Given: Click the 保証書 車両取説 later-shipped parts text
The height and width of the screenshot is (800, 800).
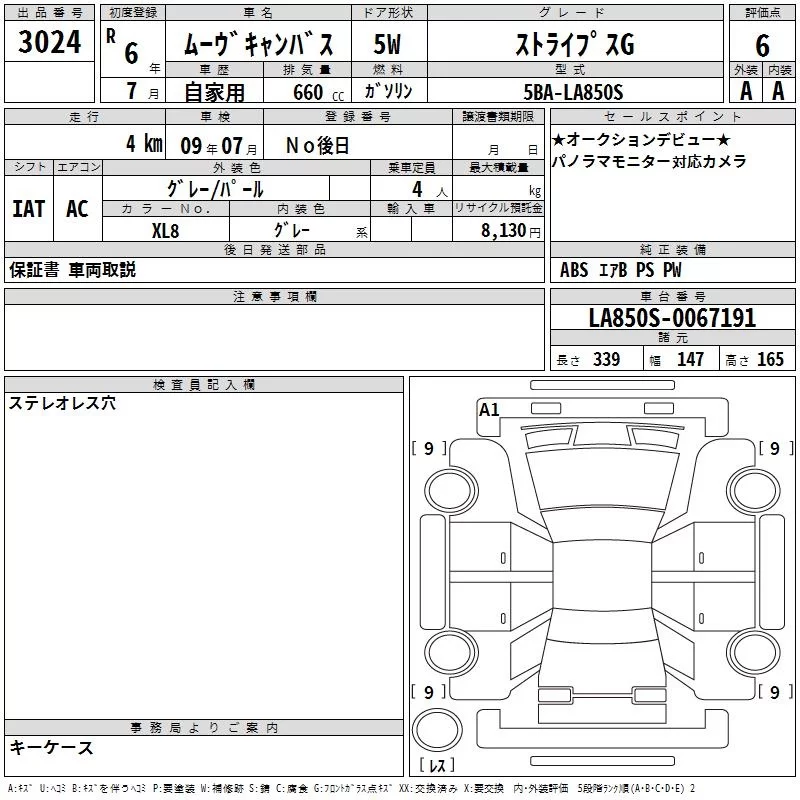Looking at the screenshot, I should click(x=72, y=270).
